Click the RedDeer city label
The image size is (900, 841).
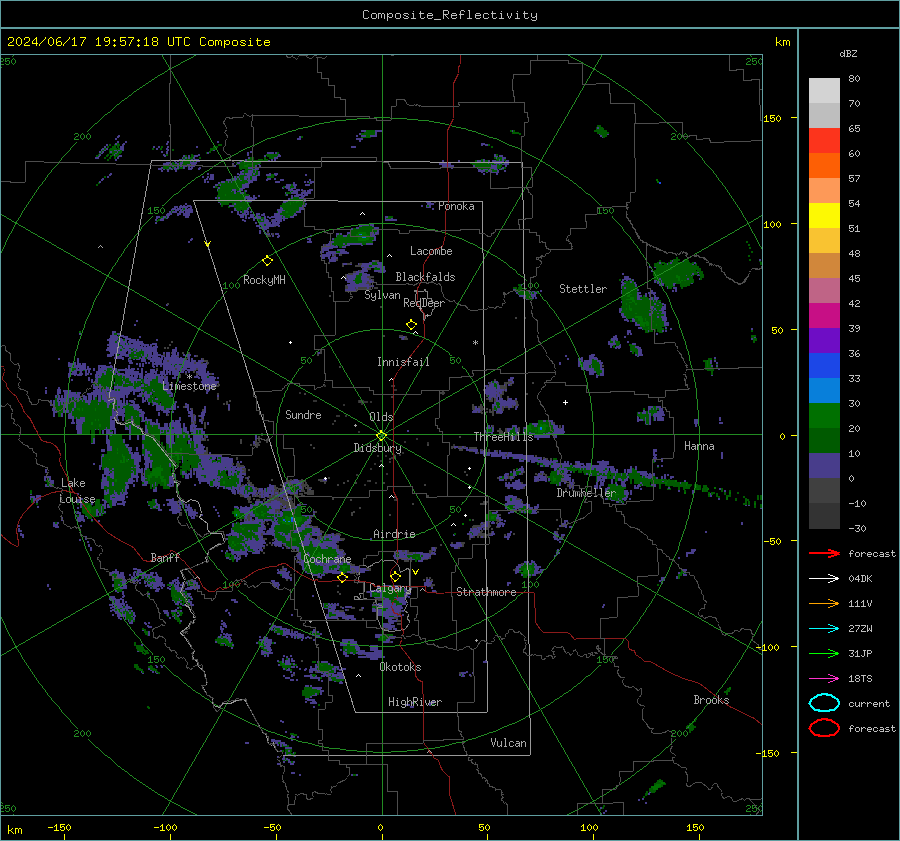click(424, 303)
